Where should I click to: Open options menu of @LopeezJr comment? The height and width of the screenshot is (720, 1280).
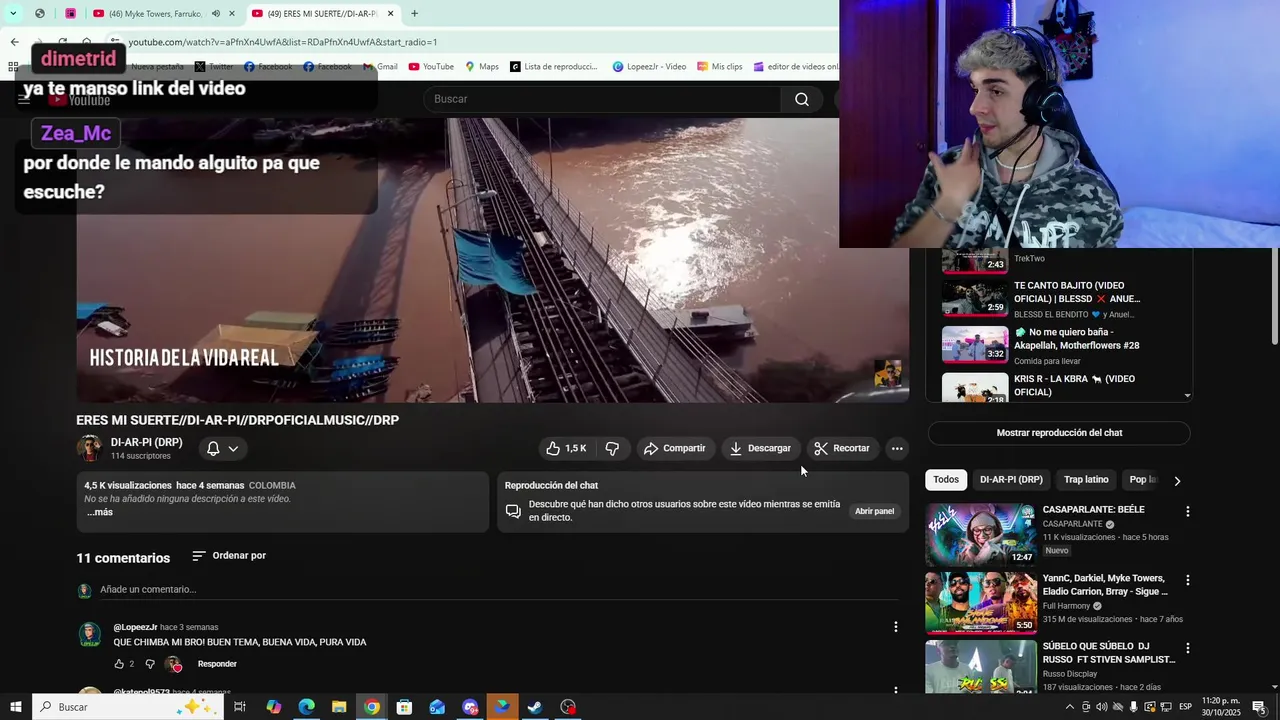click(896, 627)
